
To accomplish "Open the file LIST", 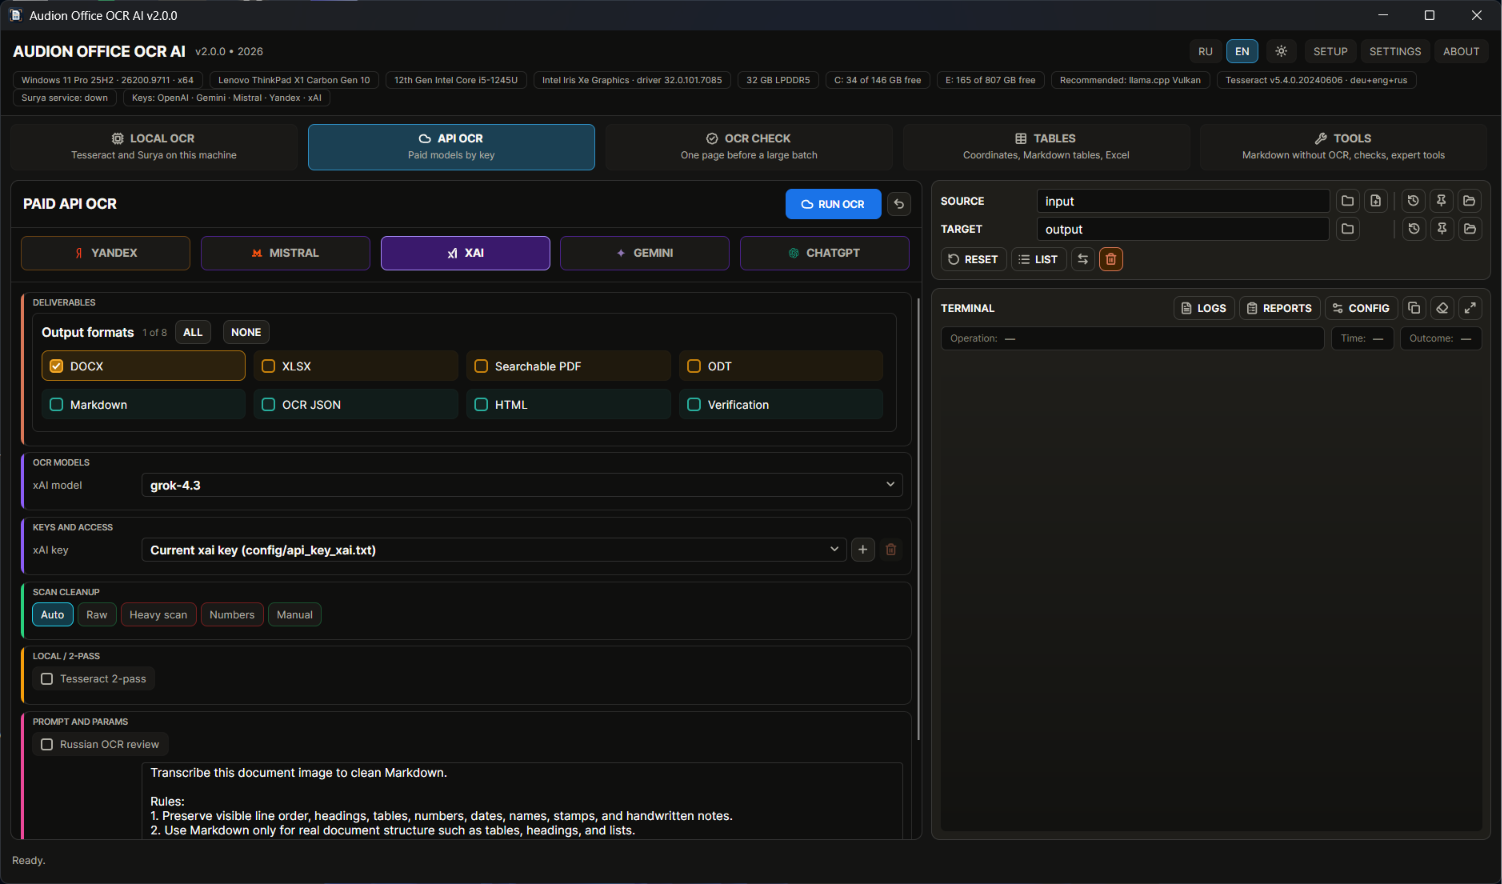I will pyautogui.click(x=1038, y=259).
